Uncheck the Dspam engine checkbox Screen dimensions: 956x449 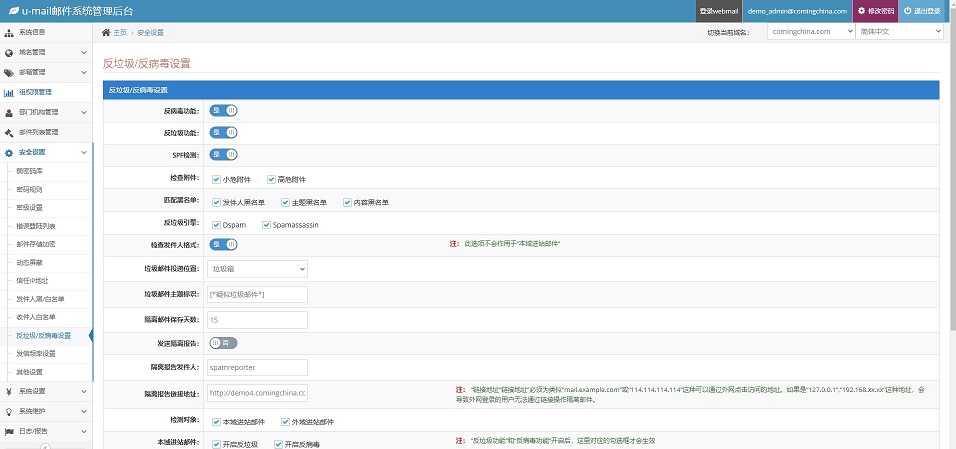[216, 224]
